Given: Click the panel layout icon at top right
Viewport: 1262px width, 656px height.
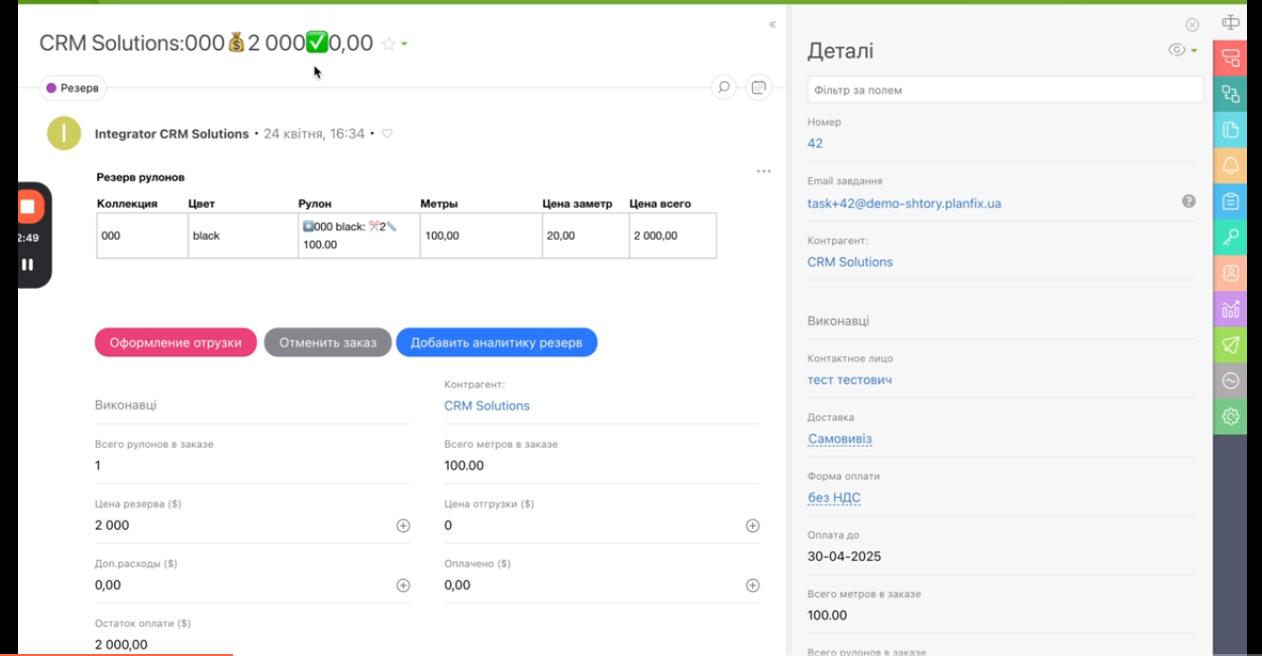Looking at the screenshot, I should coord(1230,22).
